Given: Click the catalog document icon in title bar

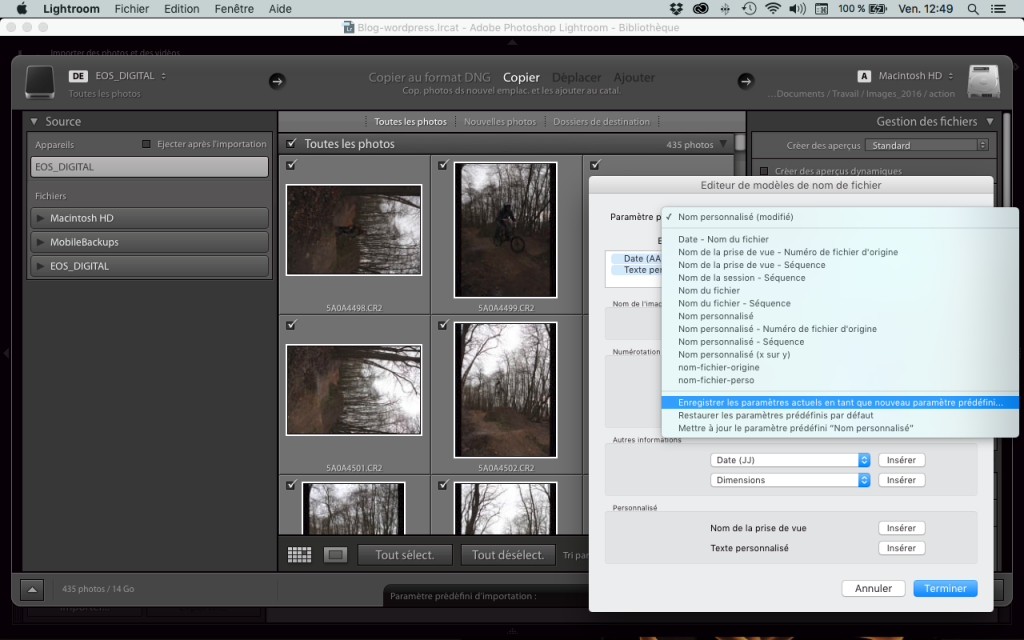Looking at the screenshot, I should coord(349,27).
